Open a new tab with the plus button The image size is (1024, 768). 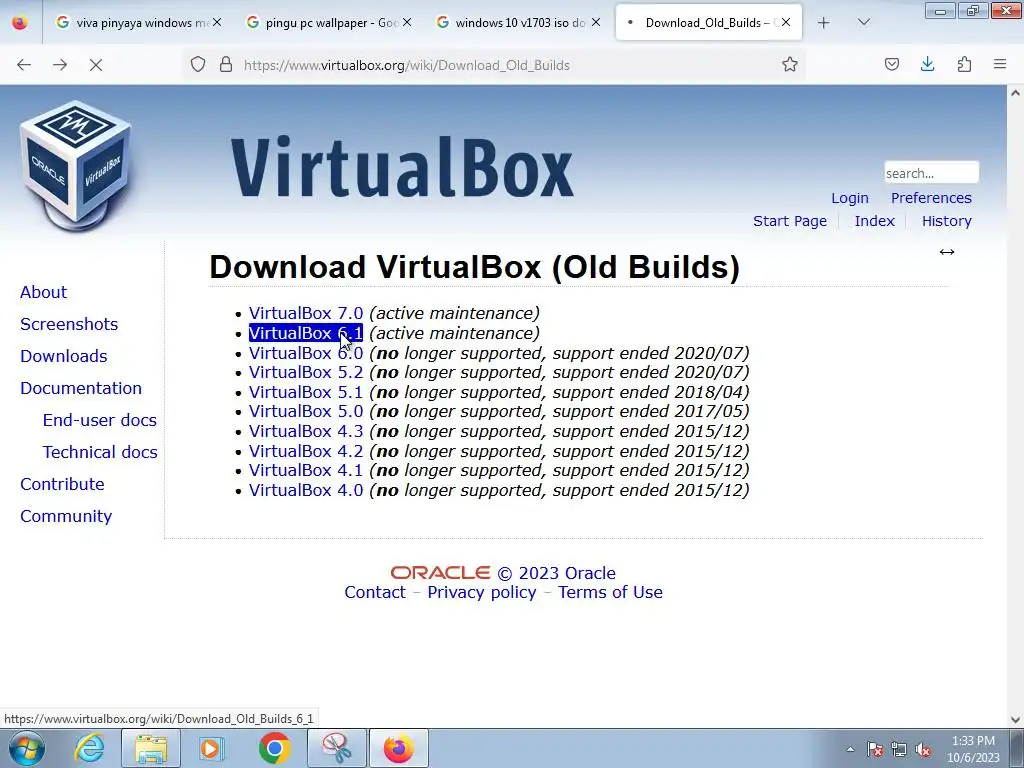pyautogui.click(x=824, y=23)
